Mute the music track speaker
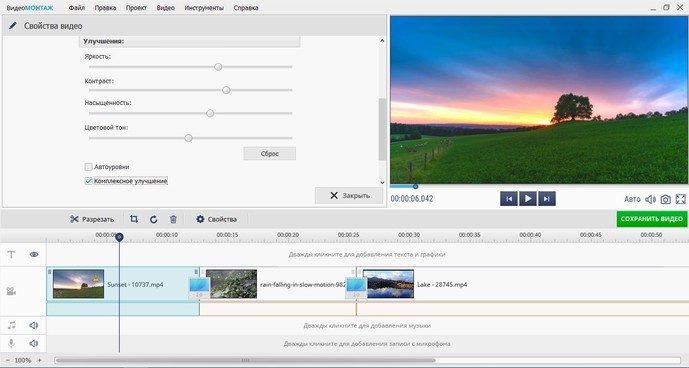The image size is (689, 368). 34,325
